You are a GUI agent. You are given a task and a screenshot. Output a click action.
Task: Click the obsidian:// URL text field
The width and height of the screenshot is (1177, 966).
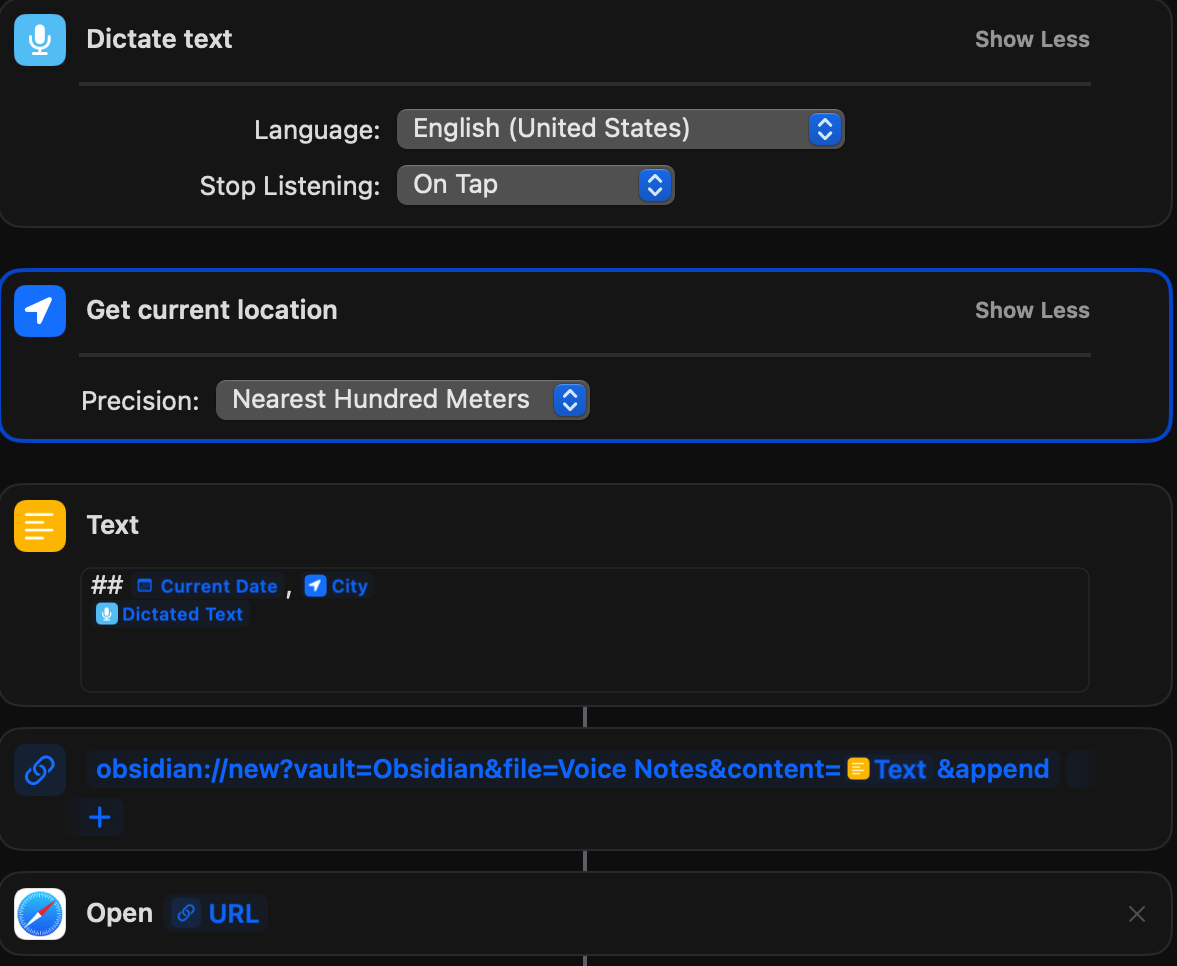[572, 769]
